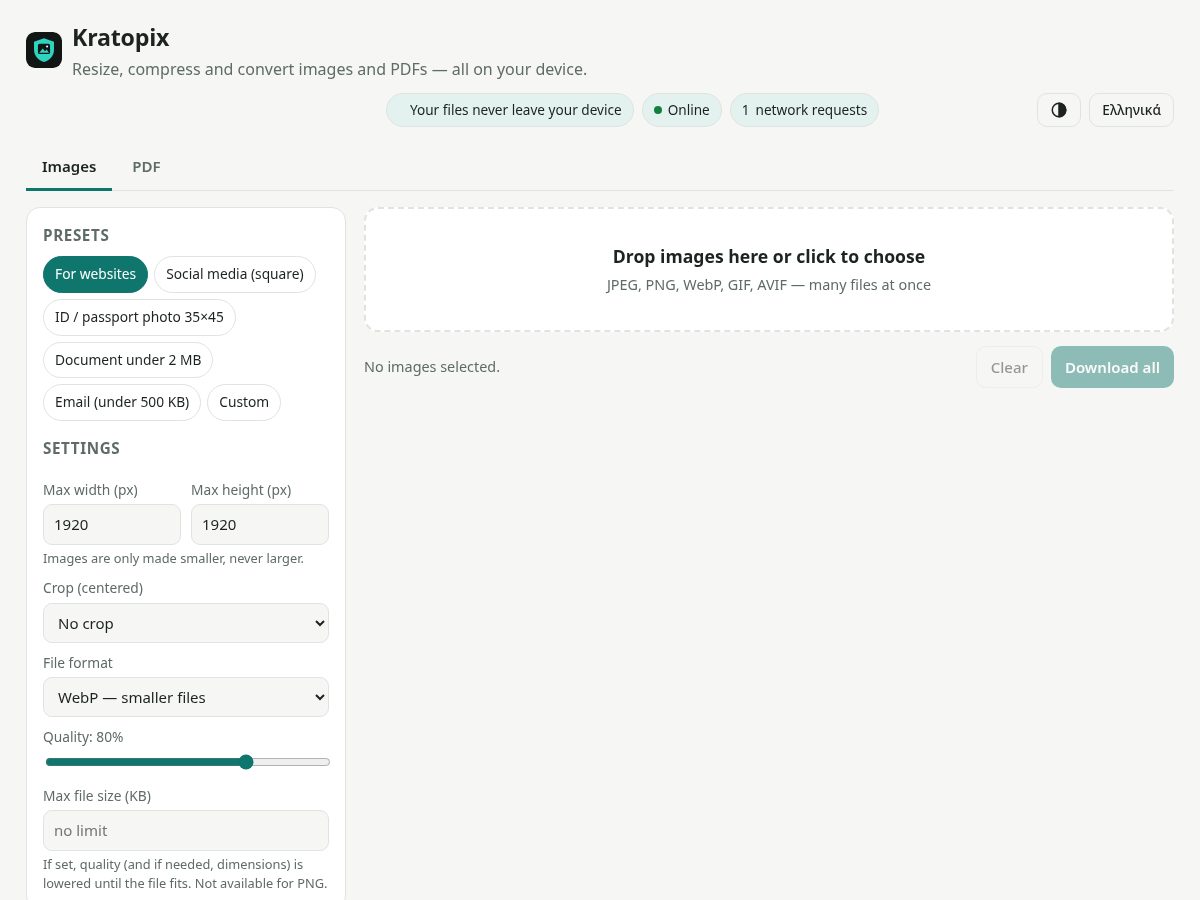Focus the Max height (px) field
1200x900 pixels.
260,525
